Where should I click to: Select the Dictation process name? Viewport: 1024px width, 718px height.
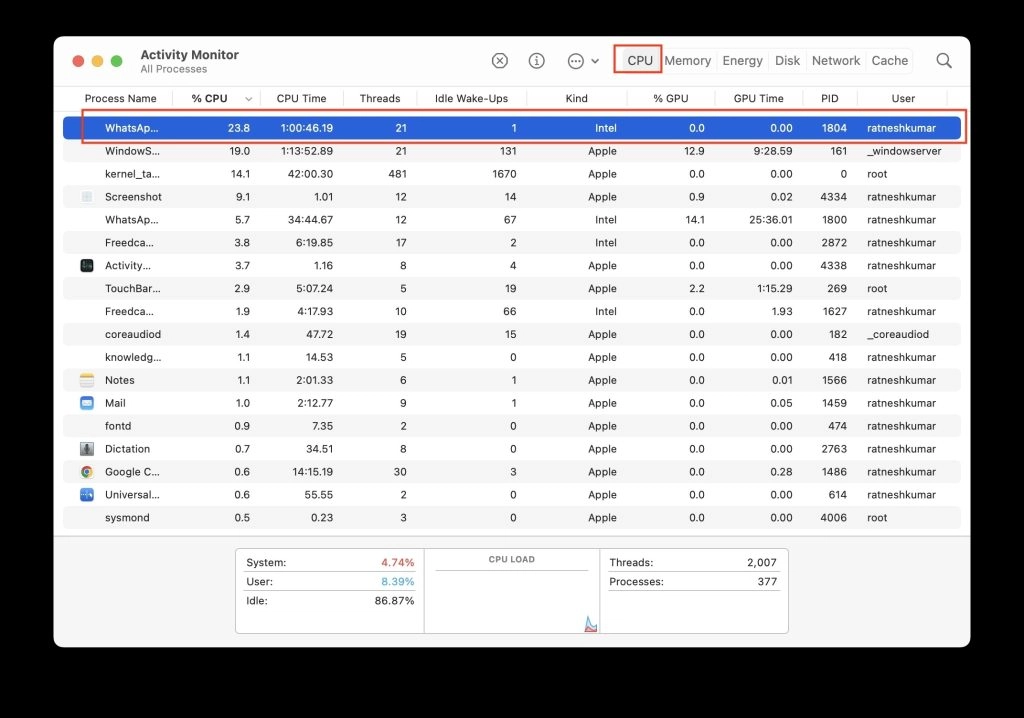click(127, 449)
